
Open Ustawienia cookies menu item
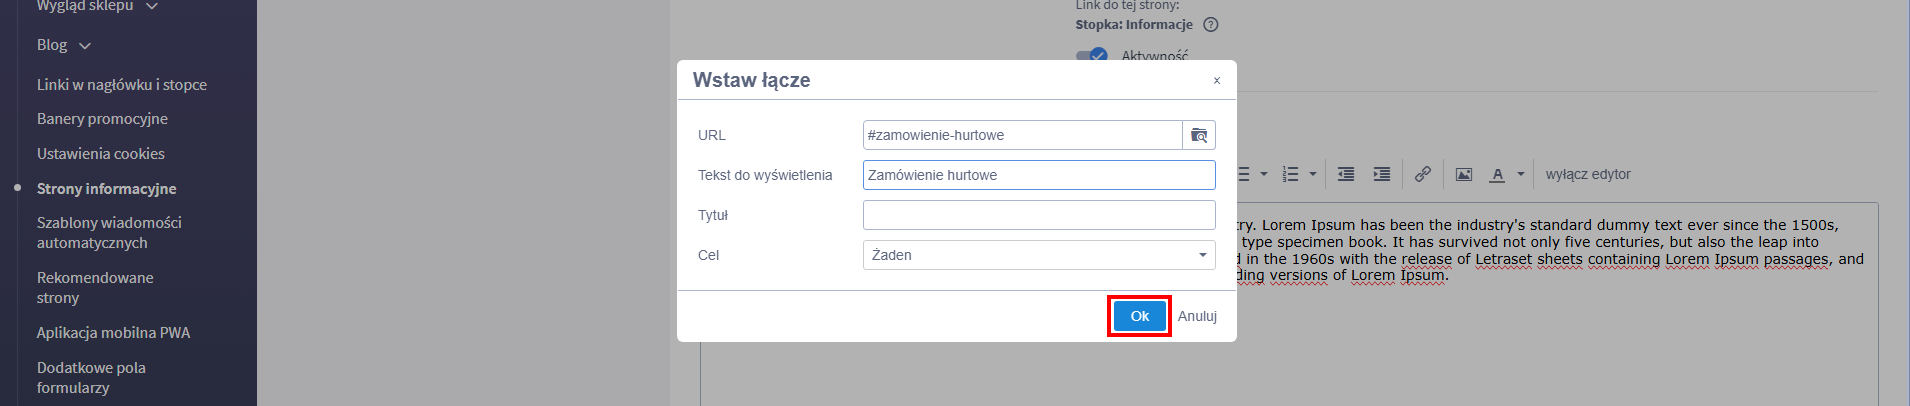point(101,154)
